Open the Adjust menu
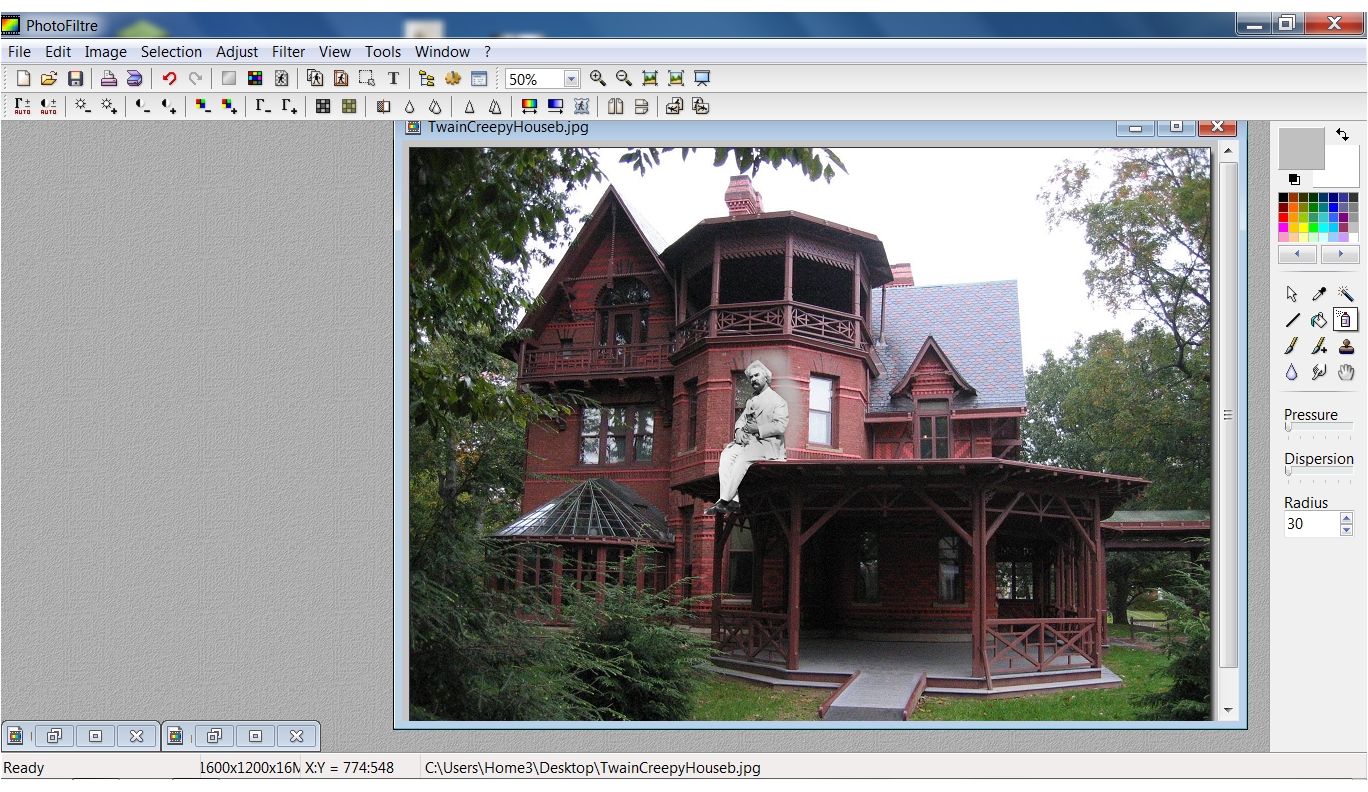The image size is (1368, 792). click(237, 52)
